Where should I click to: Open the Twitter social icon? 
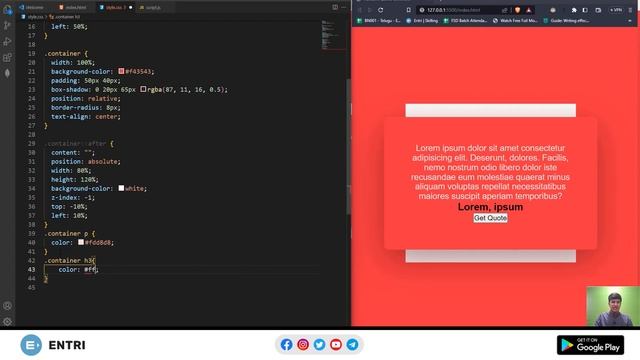[x=319, y=344]
